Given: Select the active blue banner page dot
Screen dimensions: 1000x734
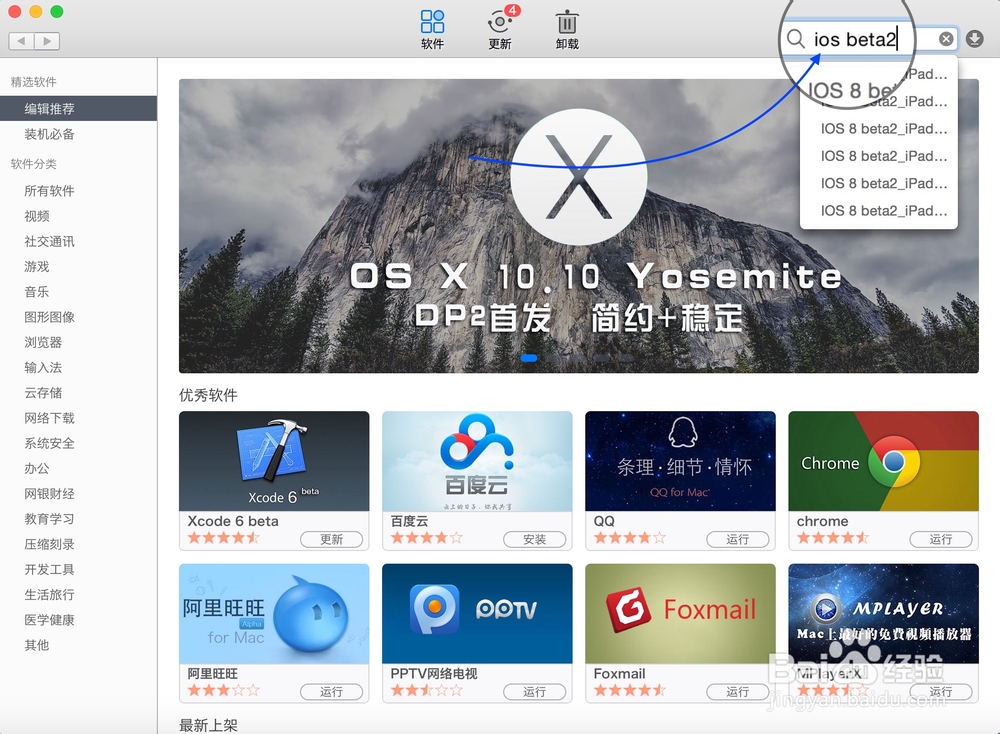Looking at the screenshot, I should coord(529,358).
